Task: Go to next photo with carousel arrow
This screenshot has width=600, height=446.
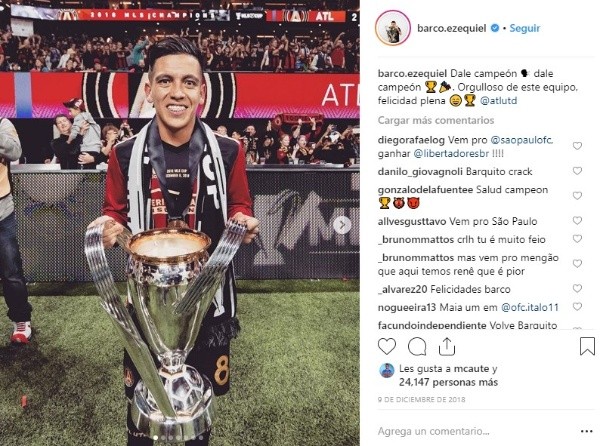Action: 342,225
